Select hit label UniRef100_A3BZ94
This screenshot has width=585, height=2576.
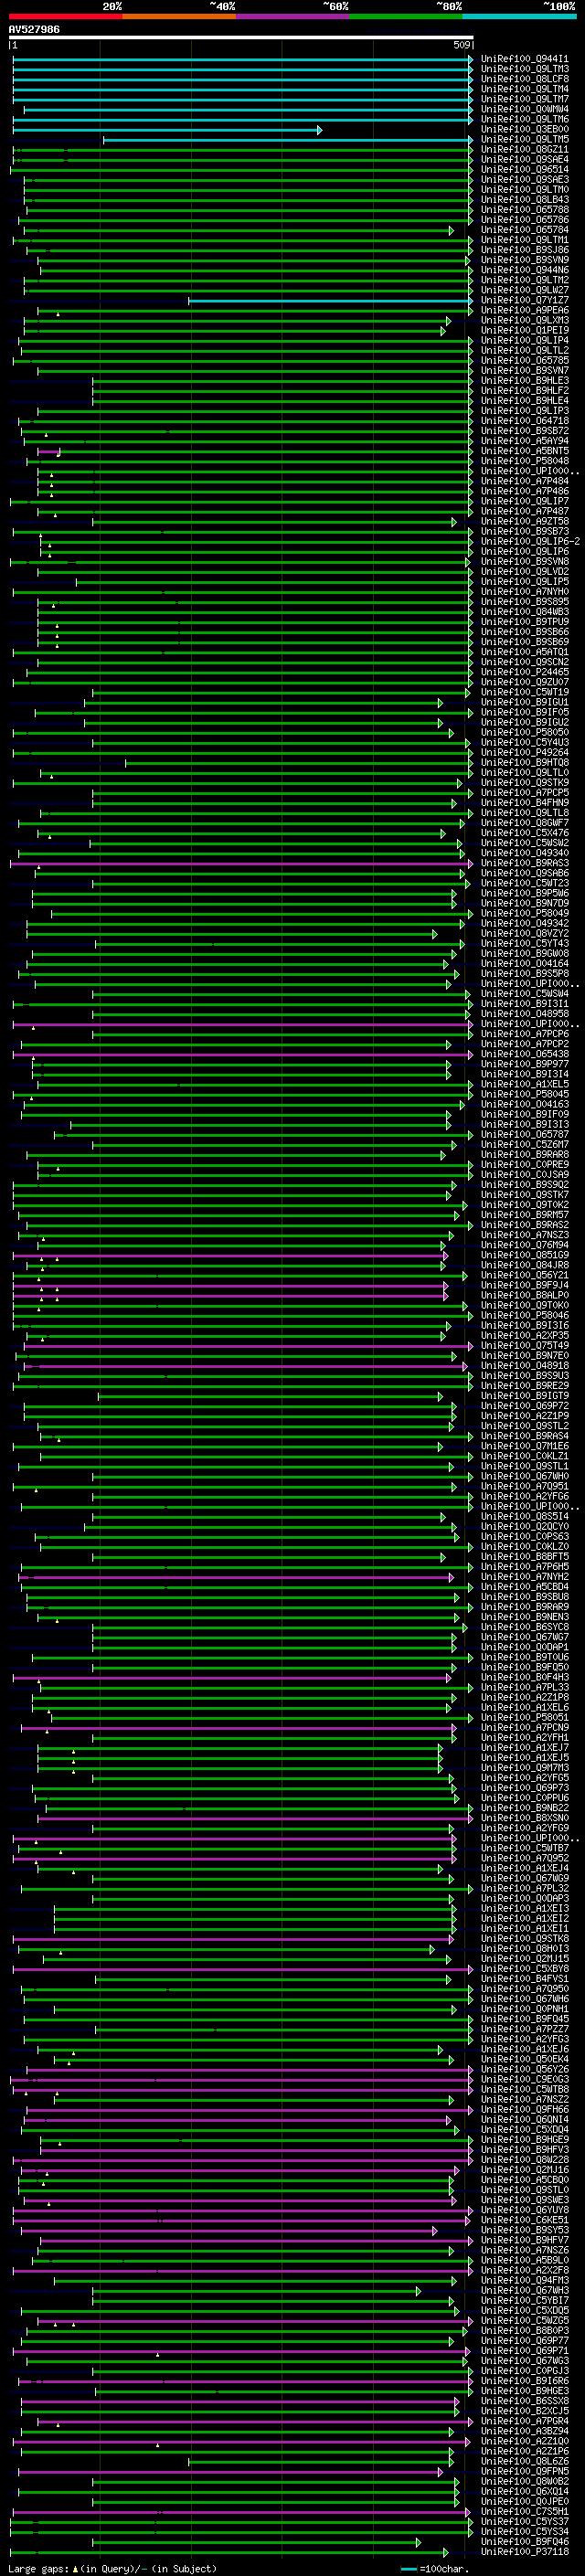(x=524, y=2432)
